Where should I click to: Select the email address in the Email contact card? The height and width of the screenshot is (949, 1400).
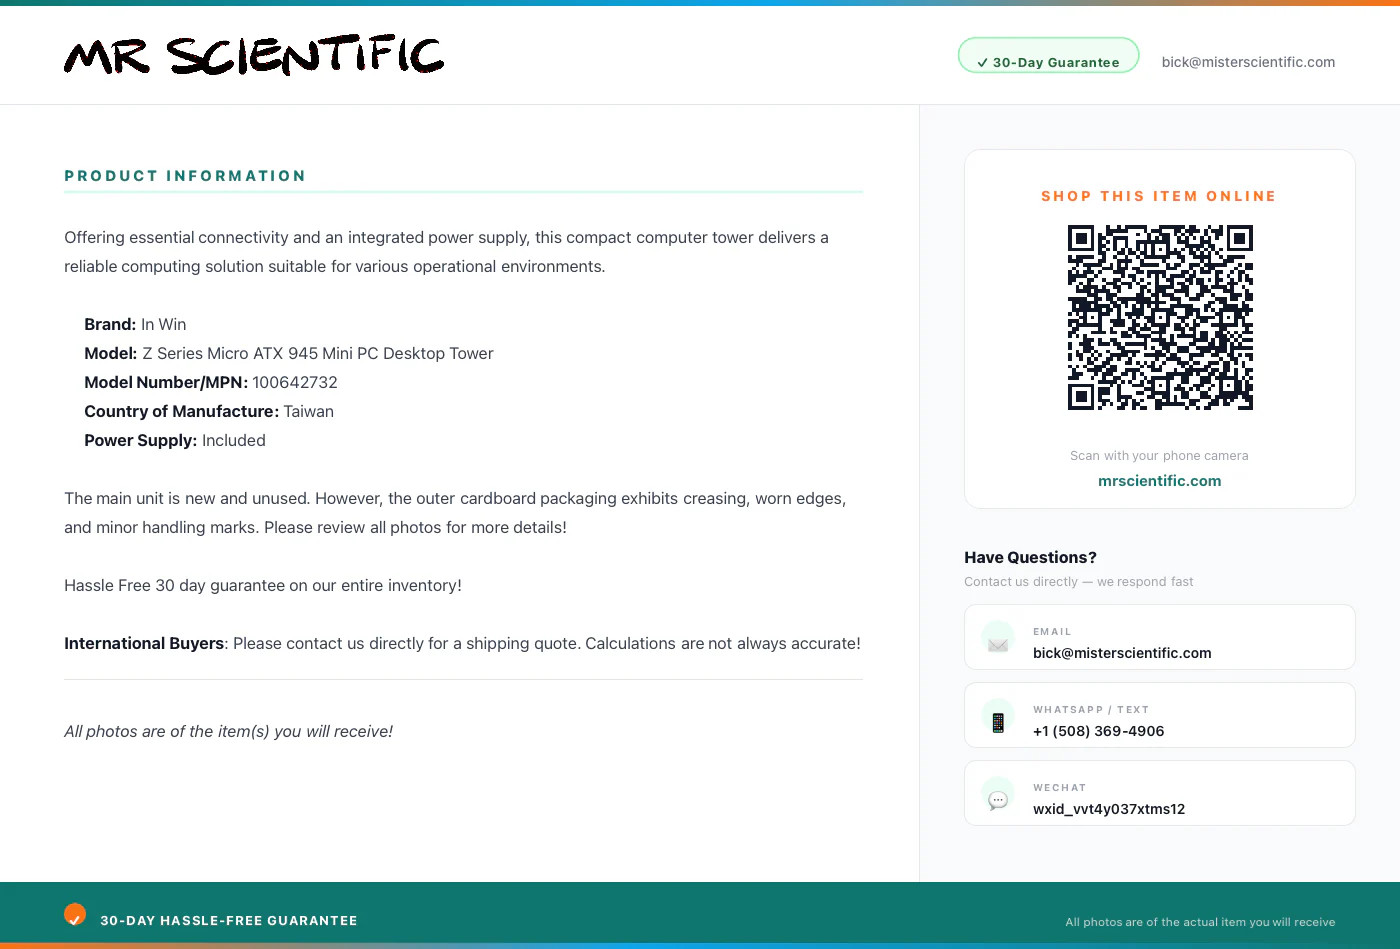pyautogui.click(x=1122, y=653)
